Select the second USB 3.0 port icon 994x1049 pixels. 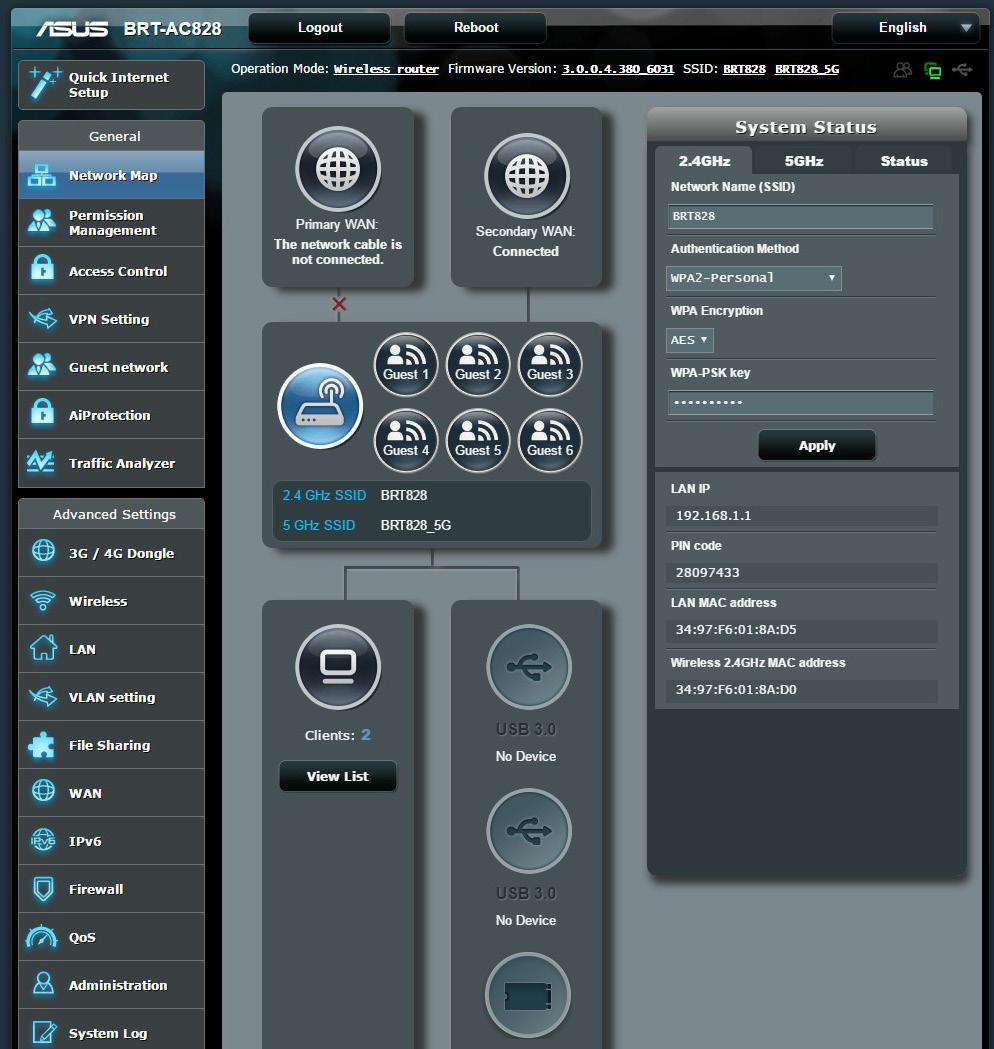point(528,831)
